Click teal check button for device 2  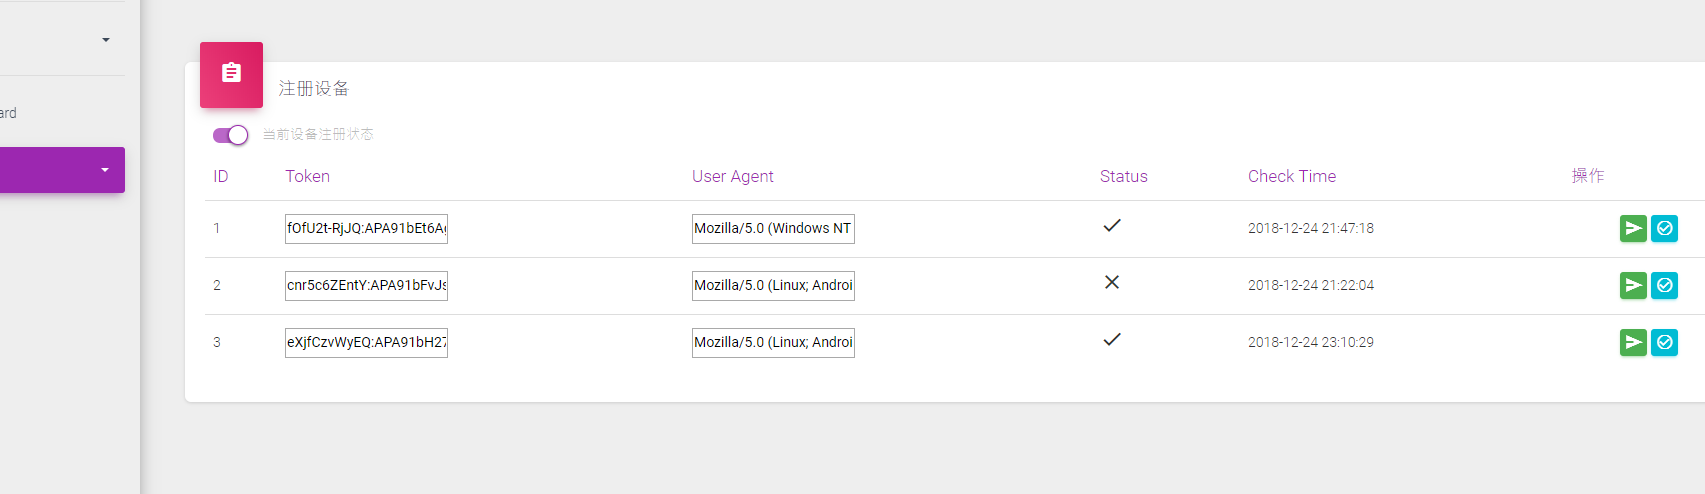click(x=1664, y=286)
